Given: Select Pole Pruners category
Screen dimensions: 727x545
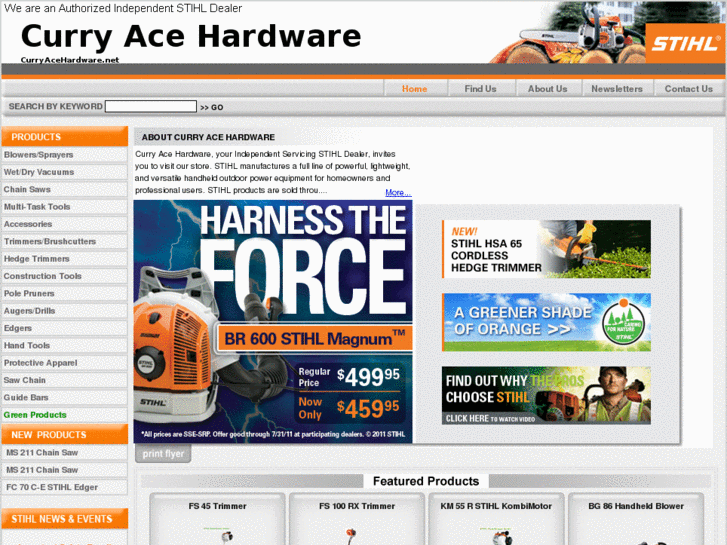Looking at the screenshot, I should point(64,294).
